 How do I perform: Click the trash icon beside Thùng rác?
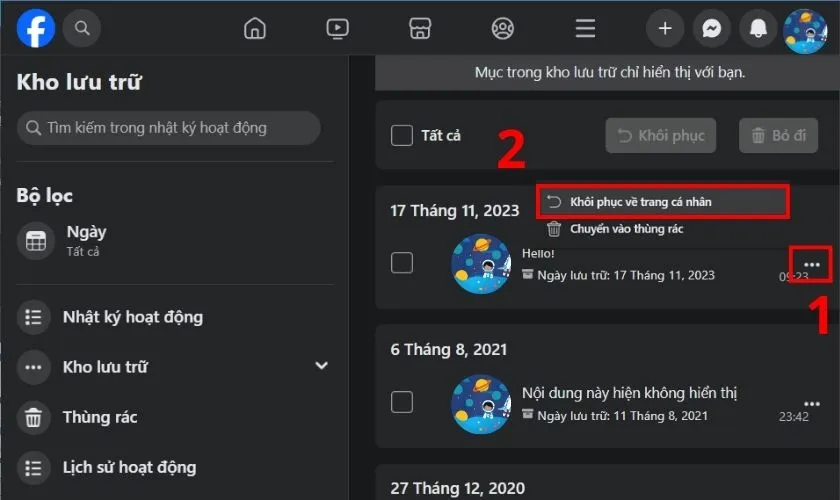coord(33,417)
